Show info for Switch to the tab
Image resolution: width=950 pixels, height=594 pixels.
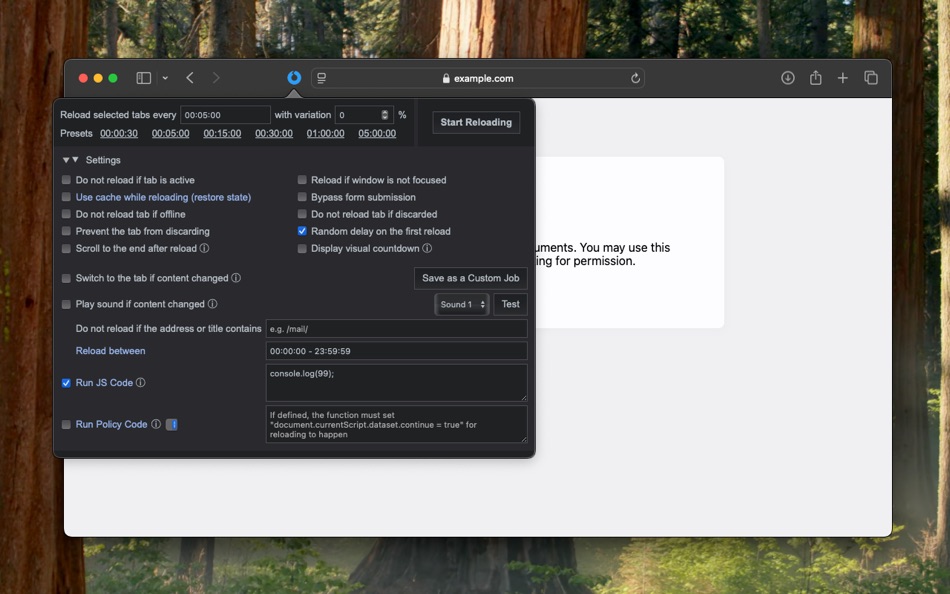236,278
